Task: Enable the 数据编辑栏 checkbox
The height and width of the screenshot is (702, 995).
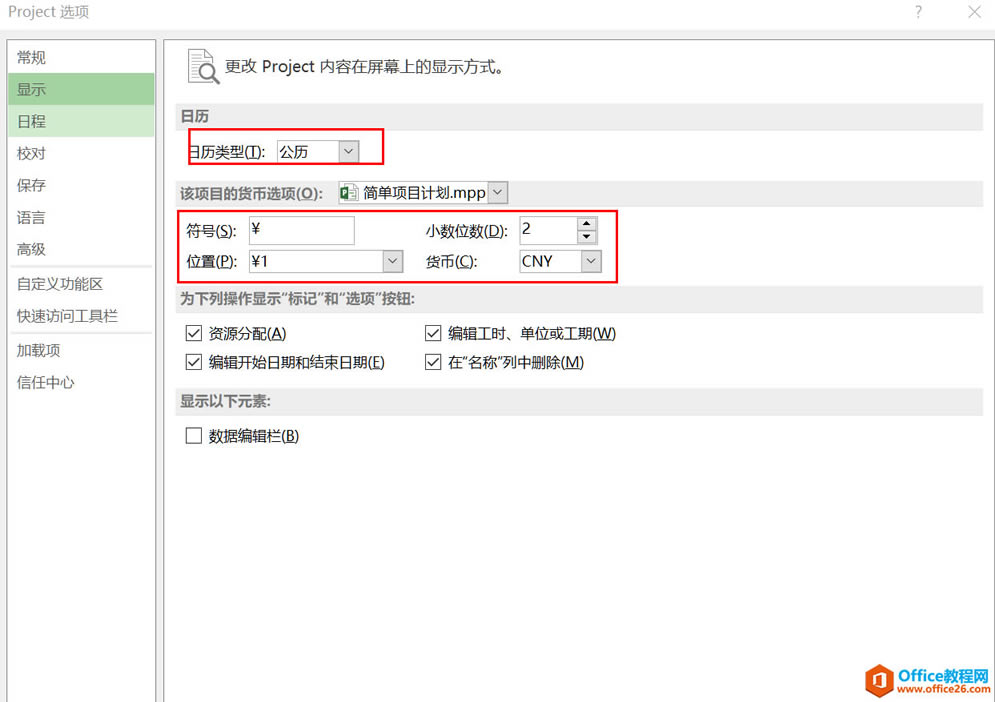Action: (193, 435)
